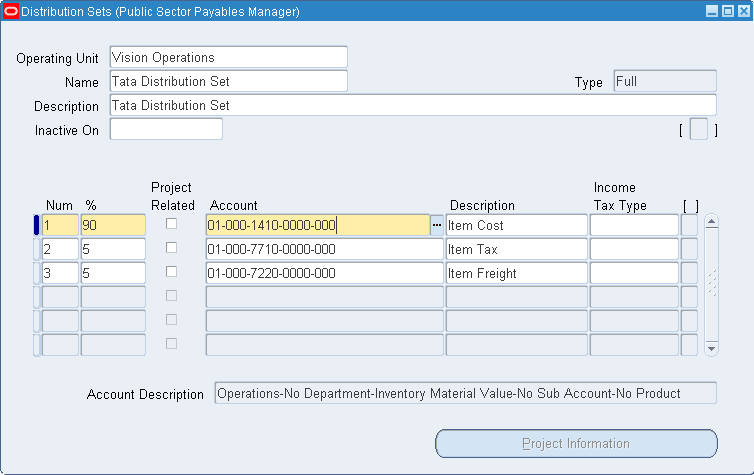754x475 pixels.
Task: Select account 01-000-7710-0000-000 field
Action: pyautogui.click(x=324, y=249)
